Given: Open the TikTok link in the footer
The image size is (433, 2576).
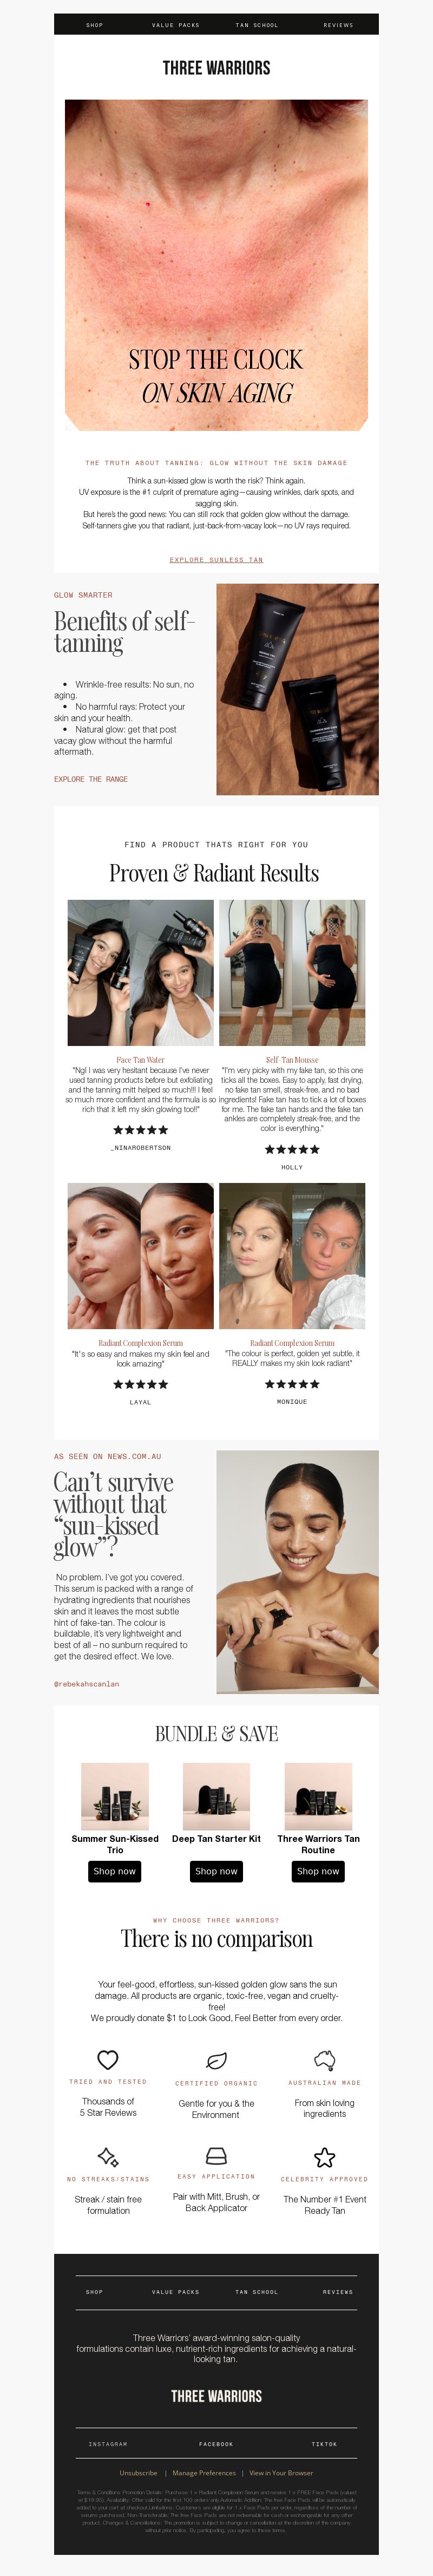Looking at the screenshot, I should point(324,2443).
